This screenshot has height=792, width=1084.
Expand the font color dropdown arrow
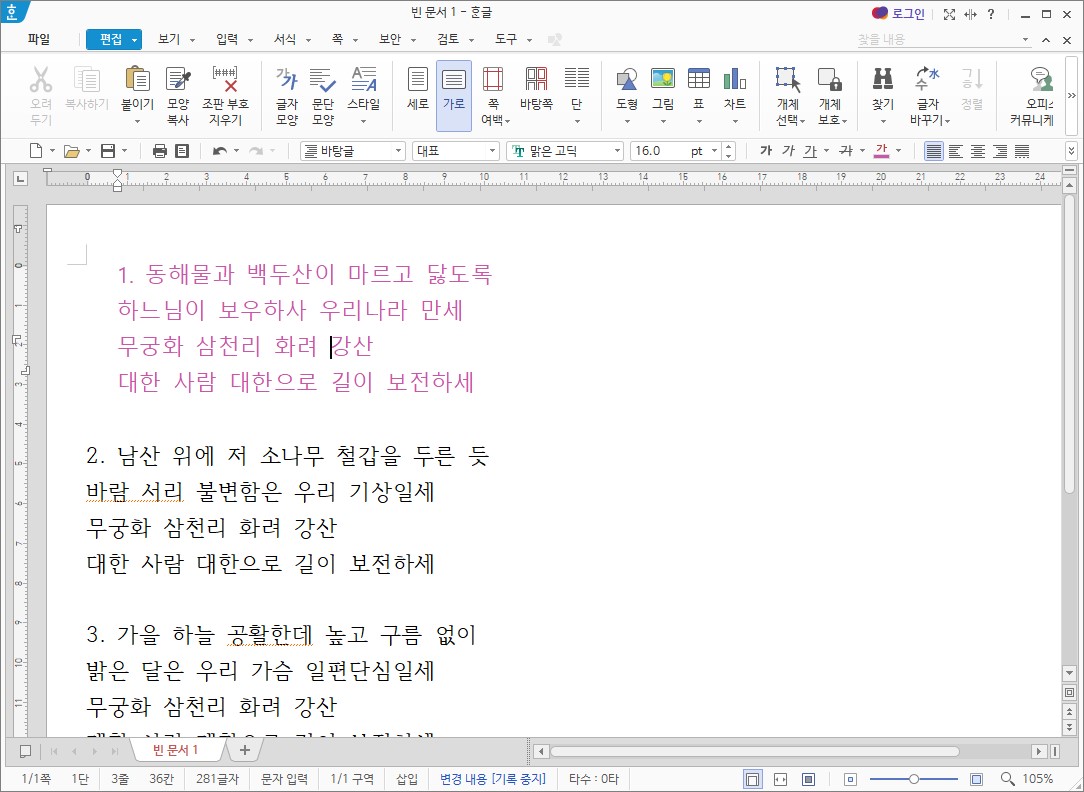click(x=898, y=151)
